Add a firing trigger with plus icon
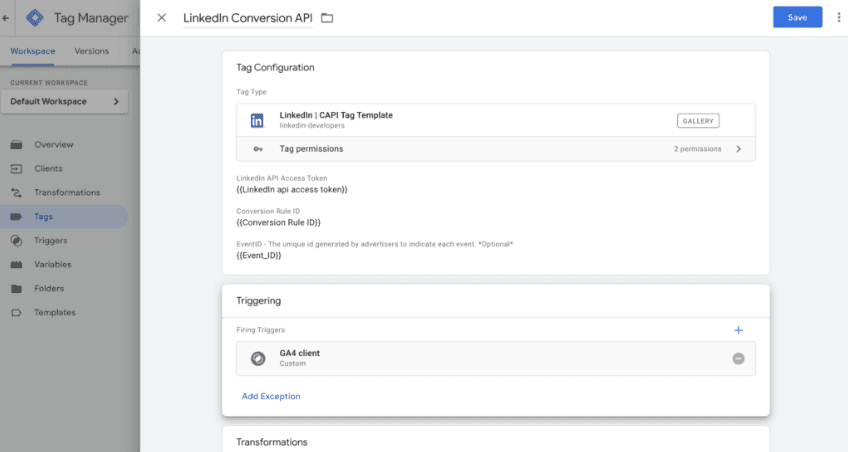The width and height of the screenshot is (848, 452). pos(738,330)
